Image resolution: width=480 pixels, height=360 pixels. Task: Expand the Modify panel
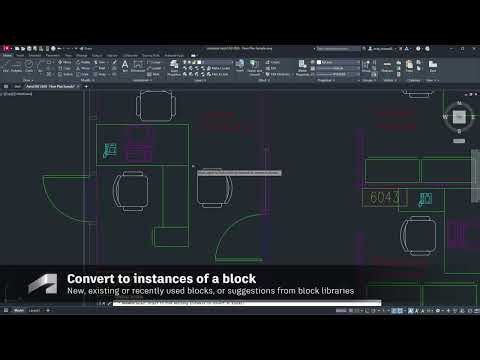pyautogui.click(x=88, y=80)
